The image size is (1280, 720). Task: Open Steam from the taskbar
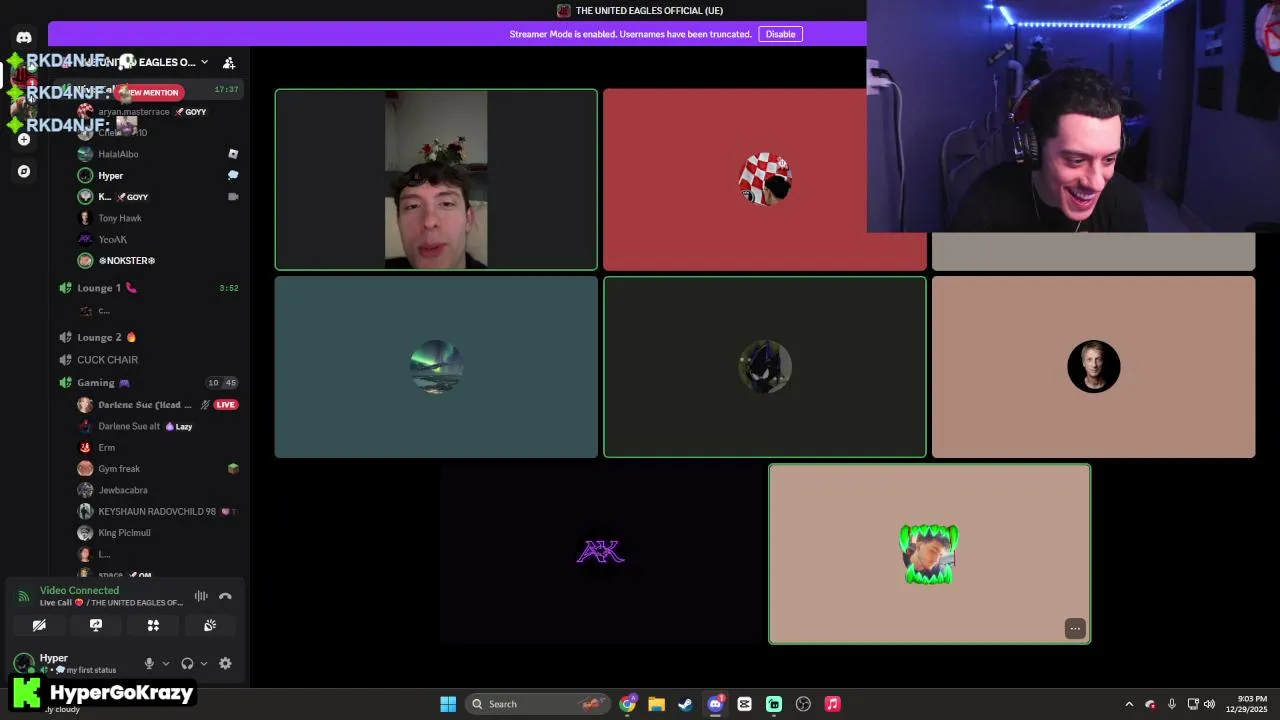685,704
